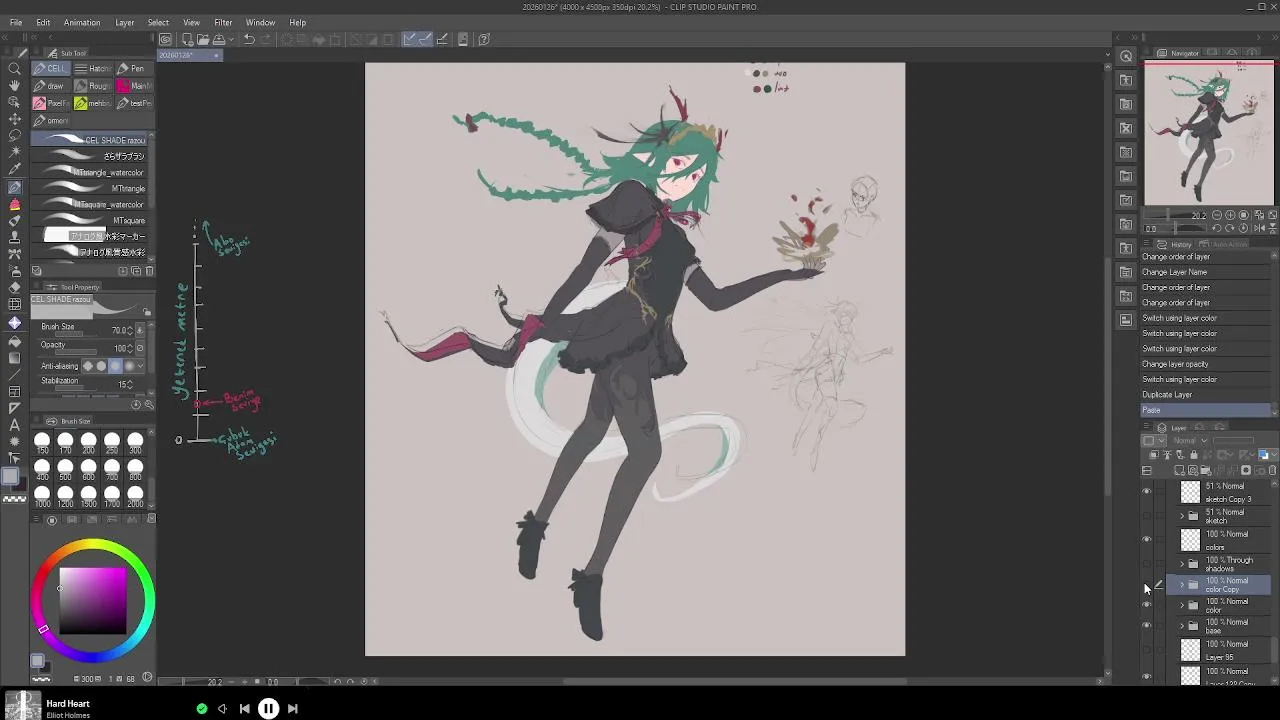The height and width of the screenshot is (720, 1280).
Task: Select the Auto select magic wand tool
Action: (14, 153)
